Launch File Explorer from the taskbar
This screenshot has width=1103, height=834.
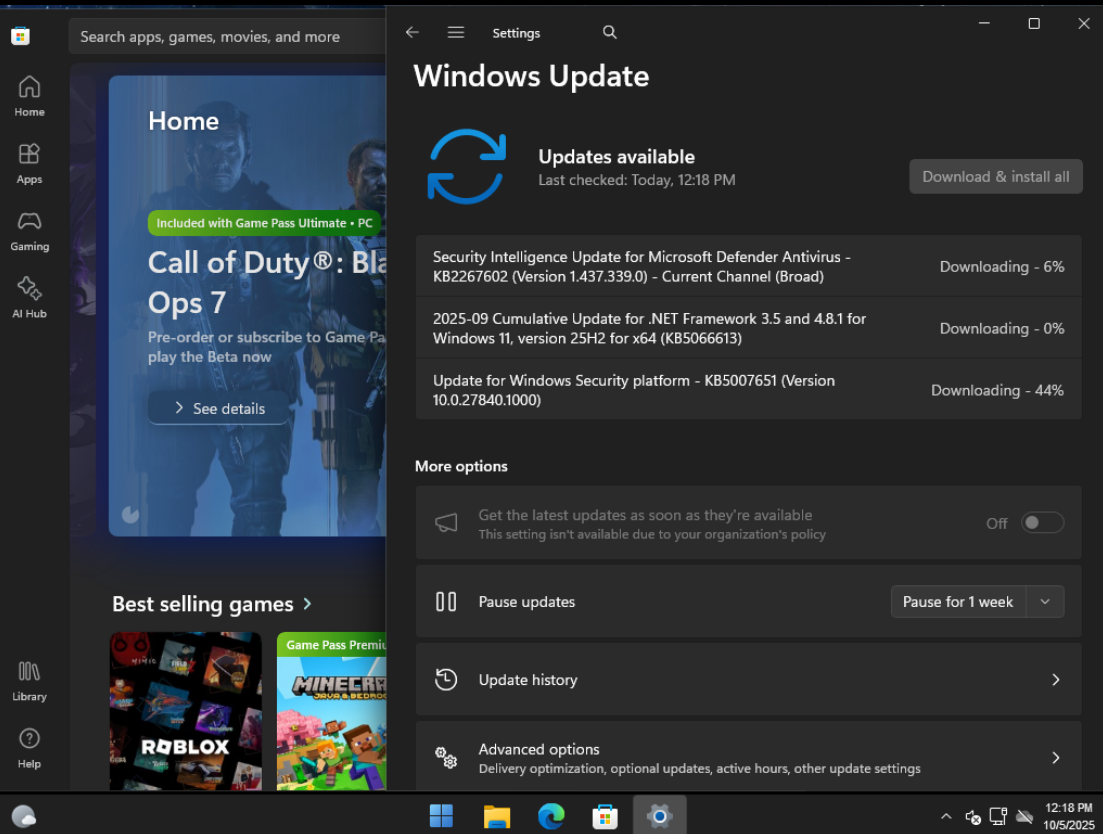pyautogui.click(x=497, y=816)
